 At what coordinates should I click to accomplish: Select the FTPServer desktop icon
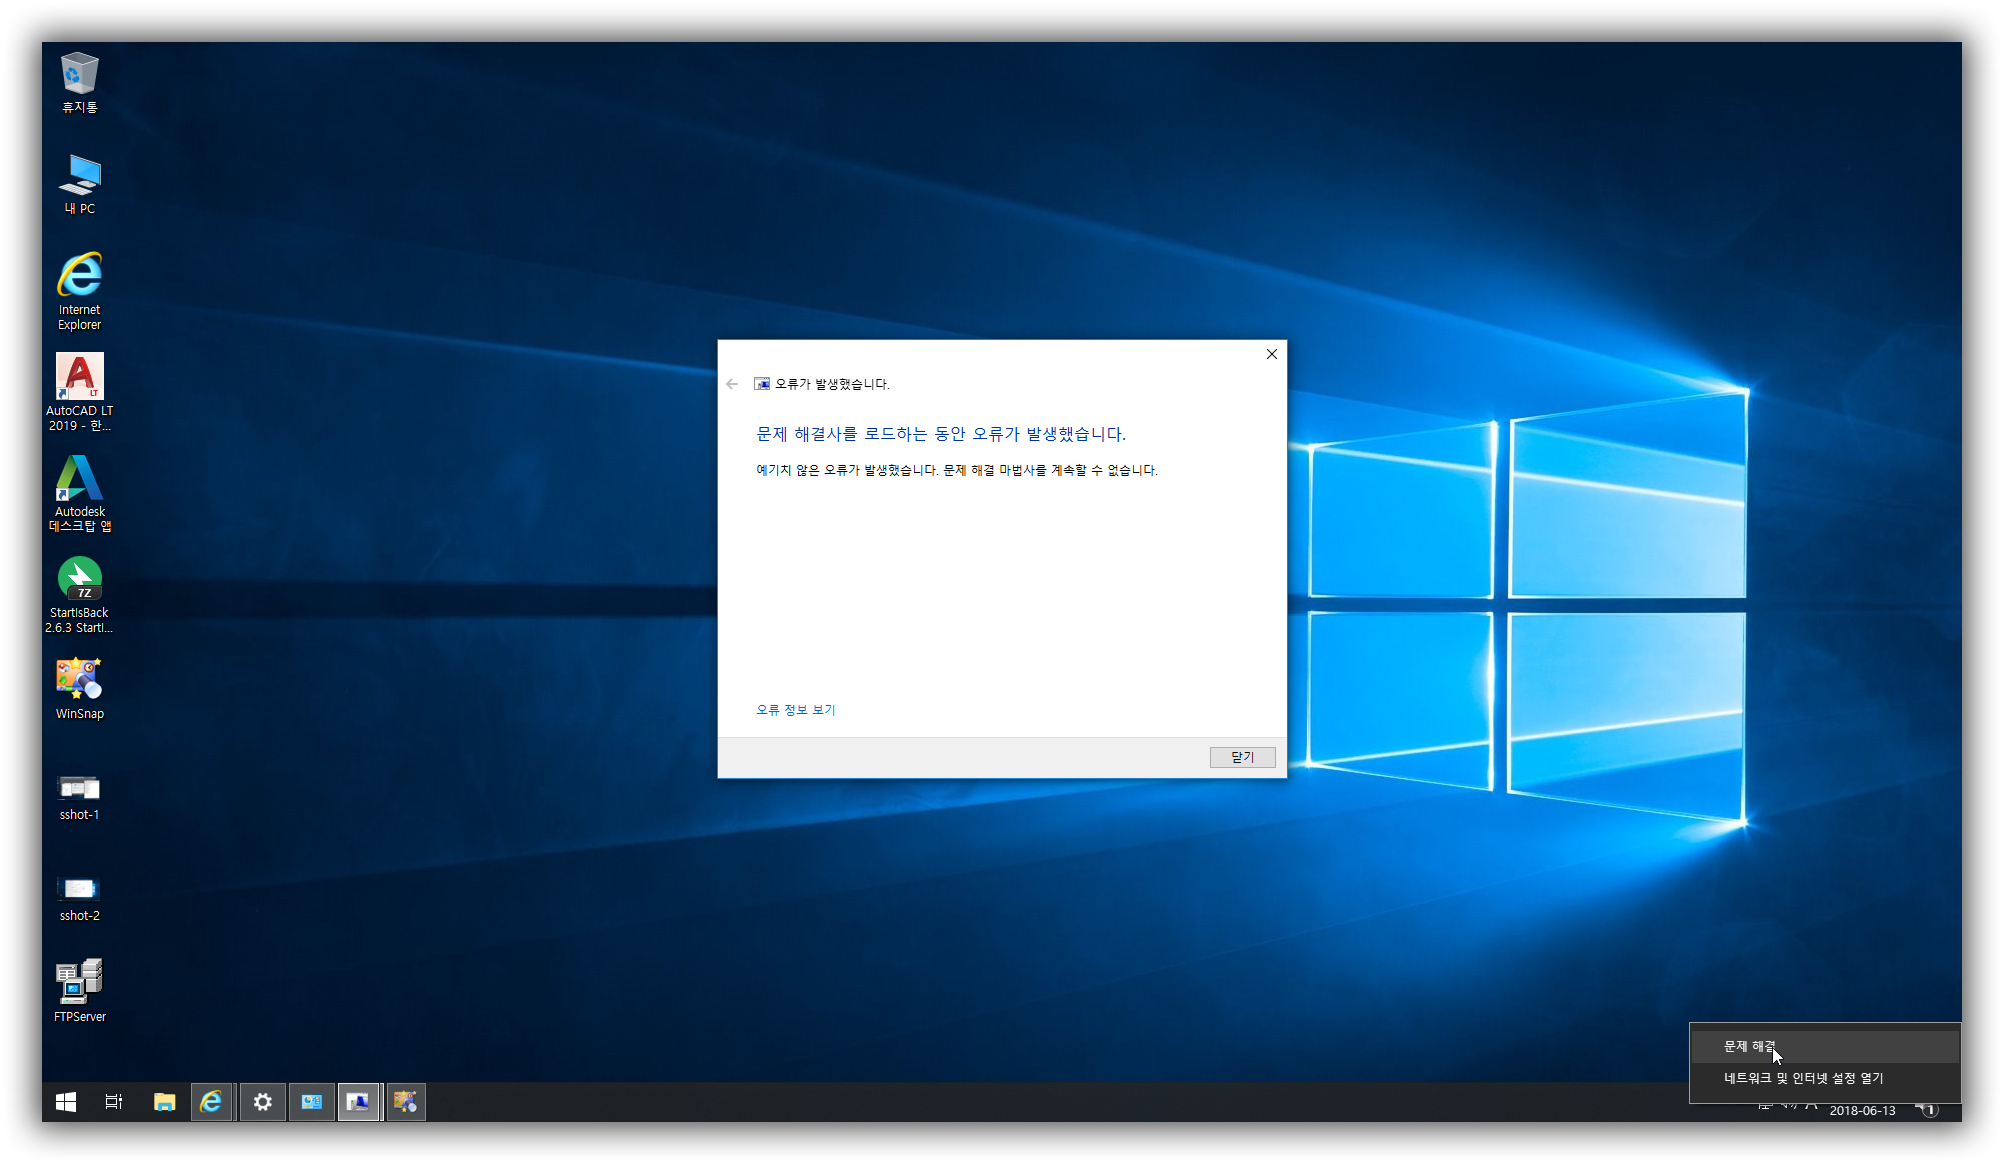(79, 991)
